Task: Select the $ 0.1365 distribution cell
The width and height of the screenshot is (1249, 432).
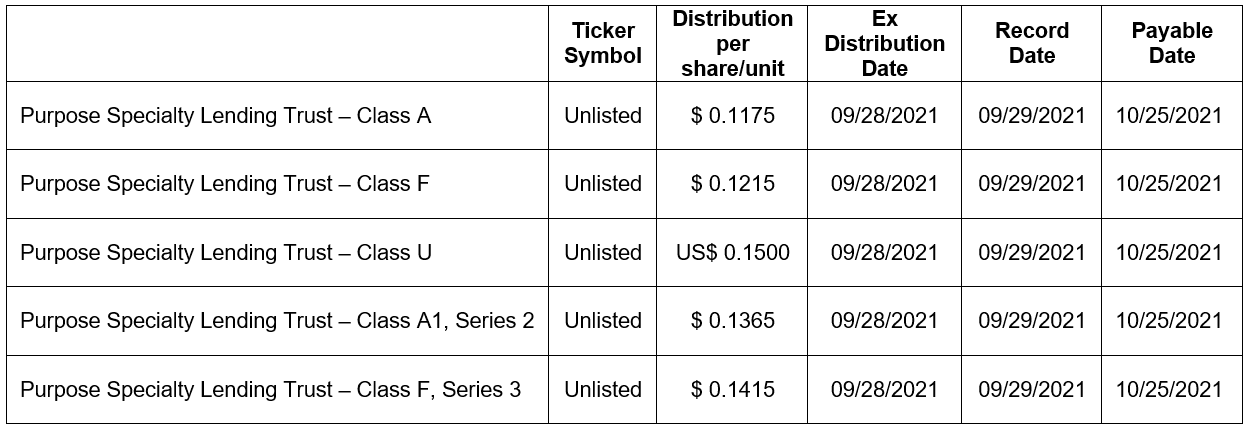Action: (x=732, y=321)
